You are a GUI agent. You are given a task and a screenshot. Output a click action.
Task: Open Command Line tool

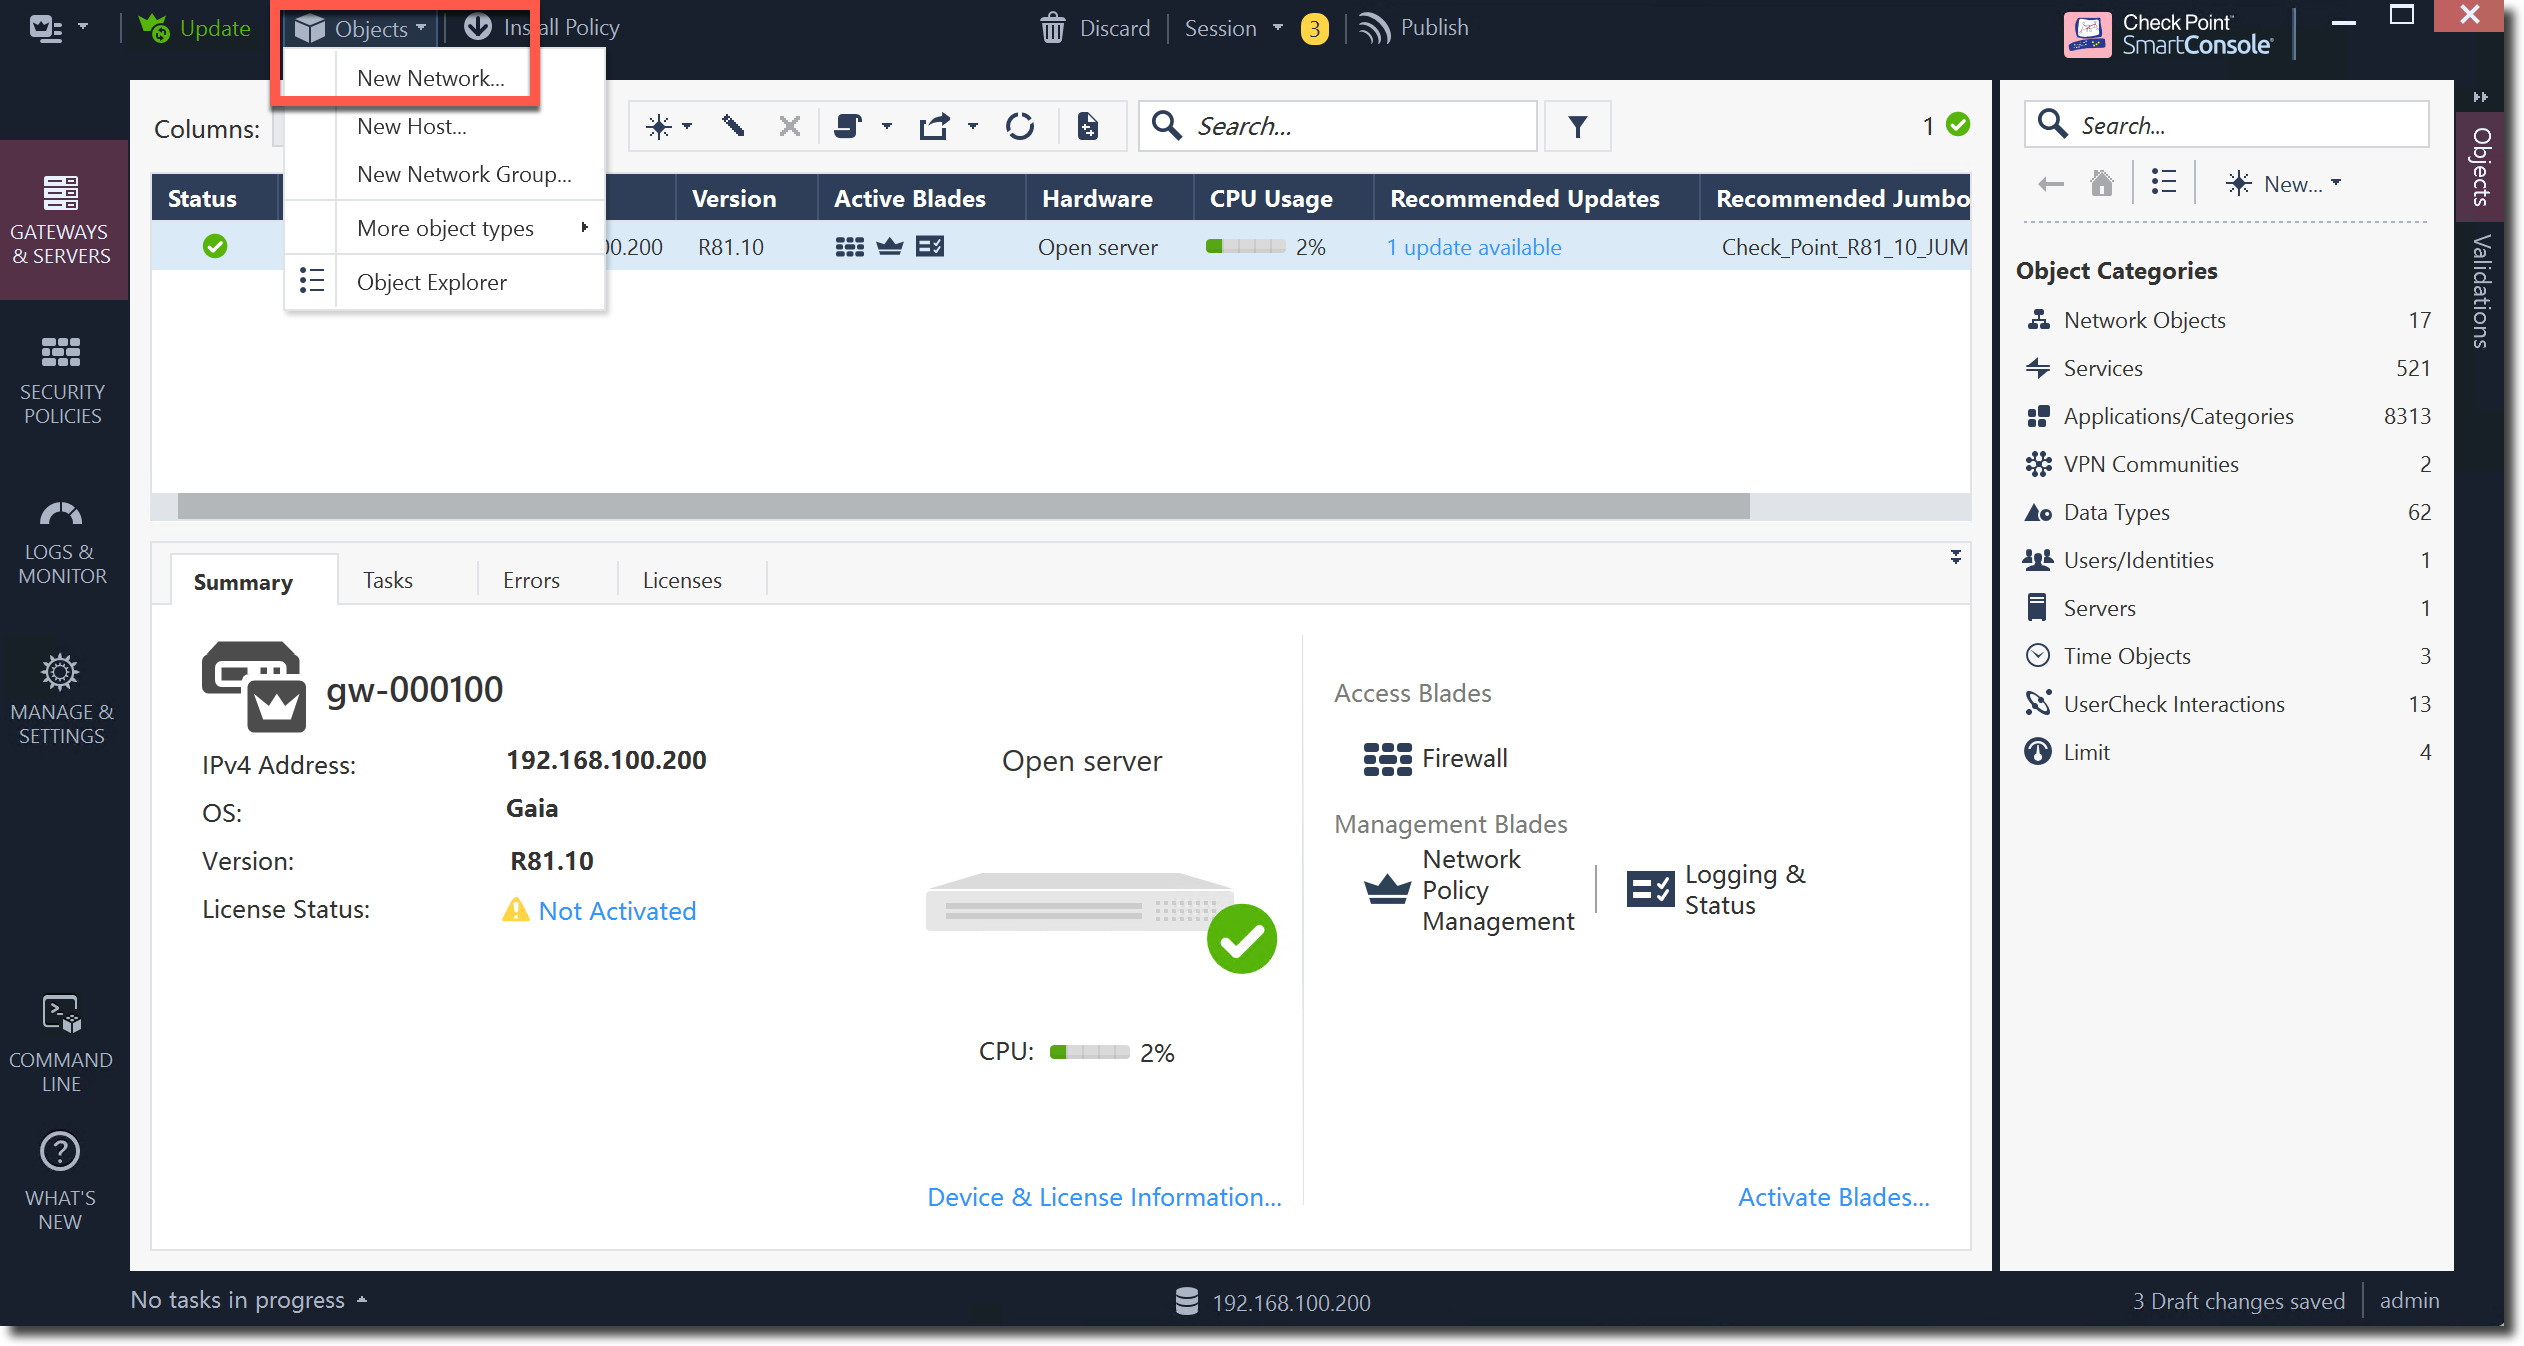coord(62,1043)
